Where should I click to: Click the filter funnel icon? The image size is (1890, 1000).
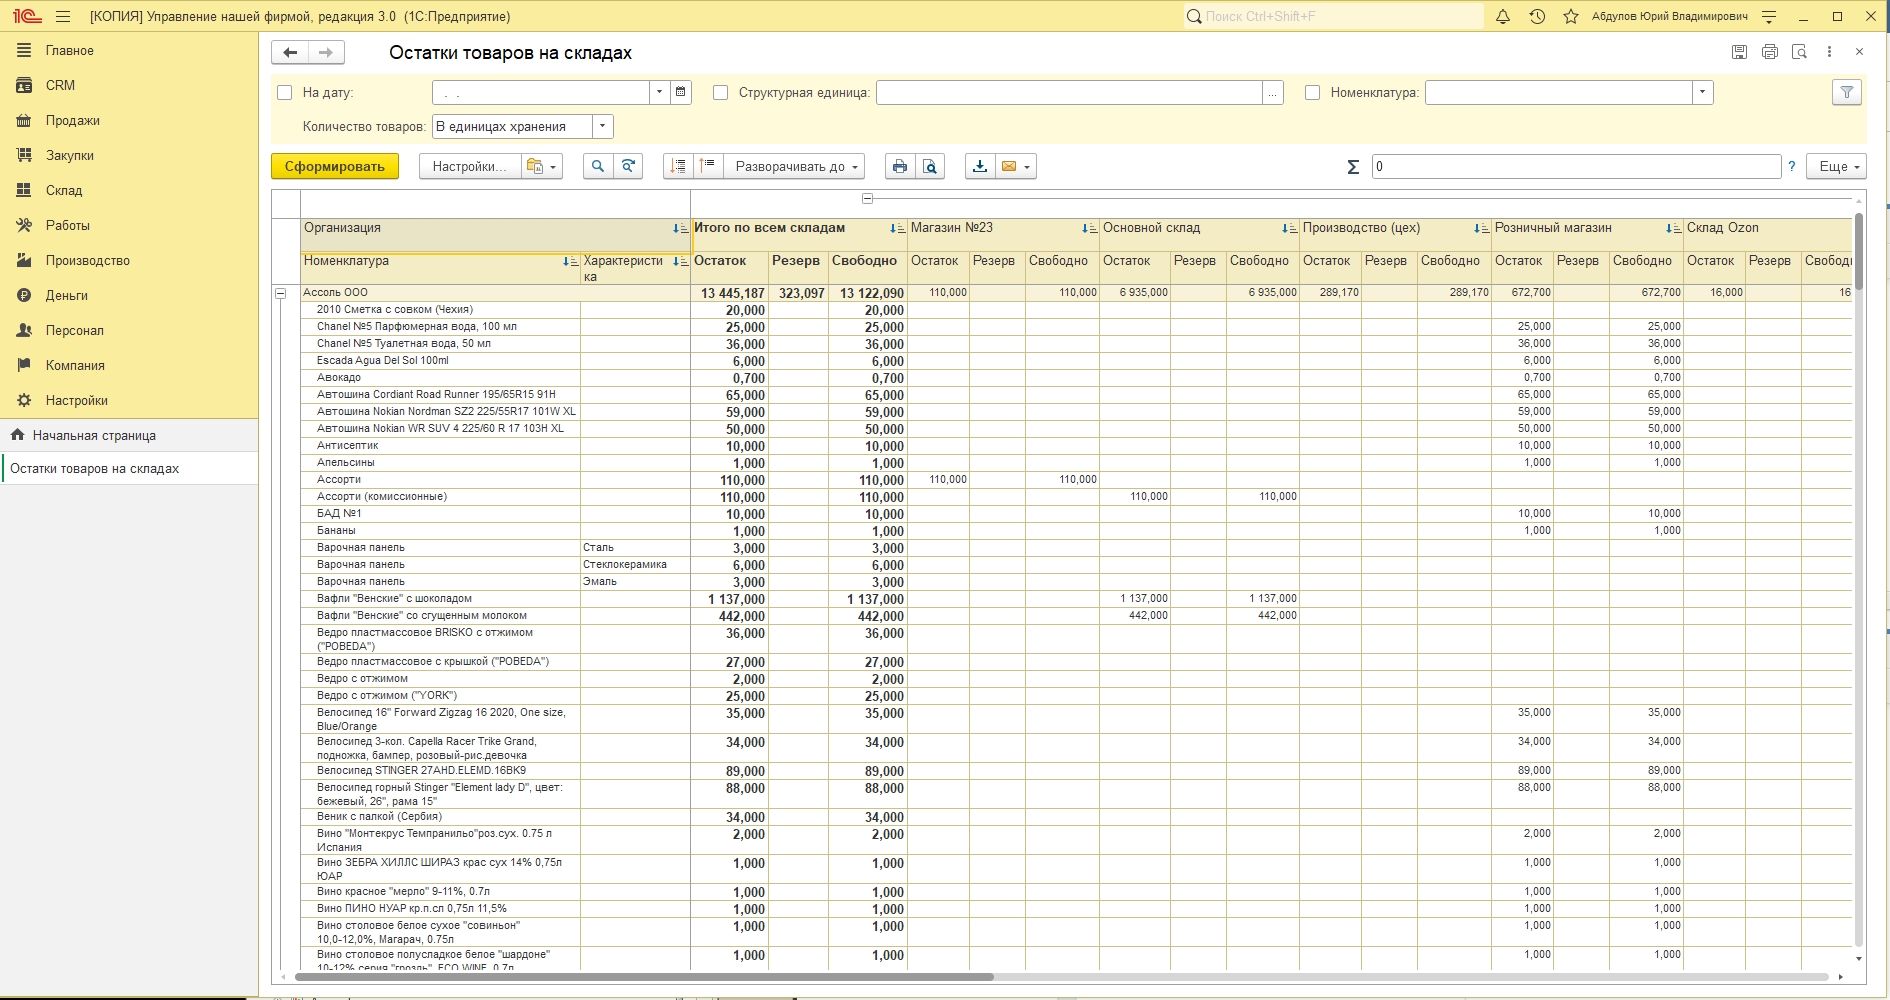coord(1846,92)
